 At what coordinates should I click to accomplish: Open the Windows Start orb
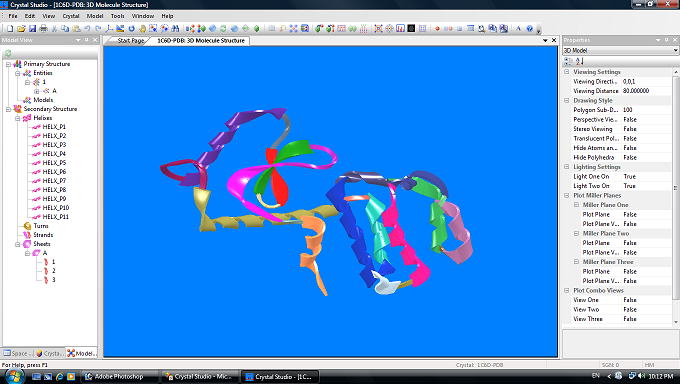[14, 376]
